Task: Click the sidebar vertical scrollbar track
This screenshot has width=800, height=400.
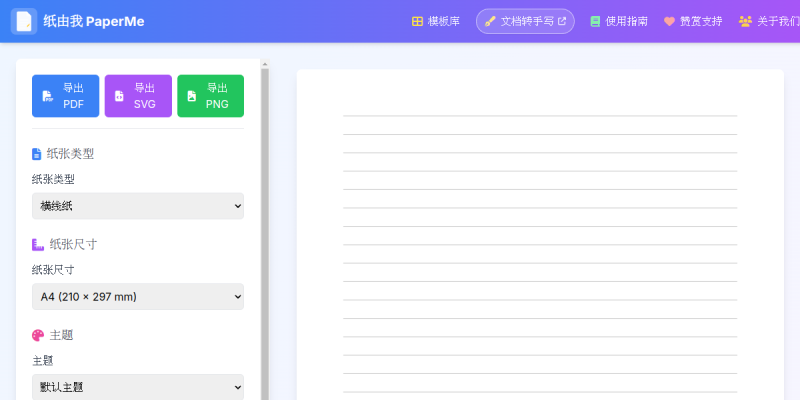Action: [264, 235]
